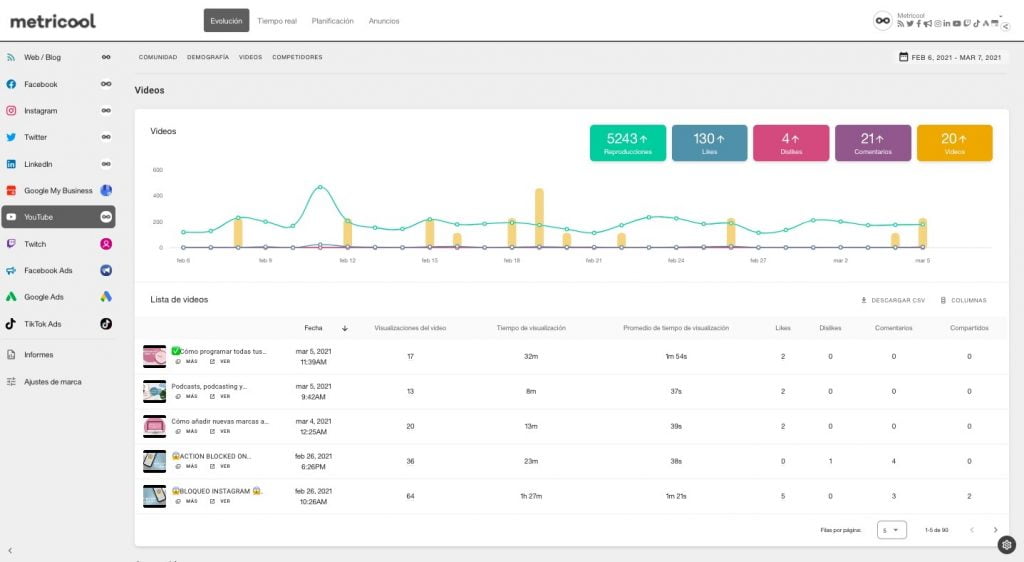
Task: Click the pink Twitch connected account avatar
Action: (x=106, y=243)
